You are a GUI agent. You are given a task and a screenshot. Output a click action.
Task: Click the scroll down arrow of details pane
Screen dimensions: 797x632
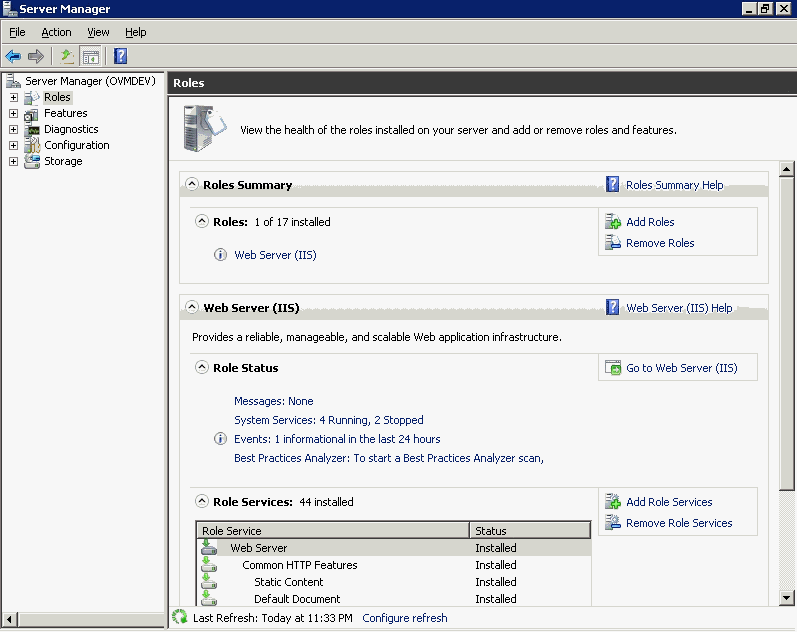point(786,598)
